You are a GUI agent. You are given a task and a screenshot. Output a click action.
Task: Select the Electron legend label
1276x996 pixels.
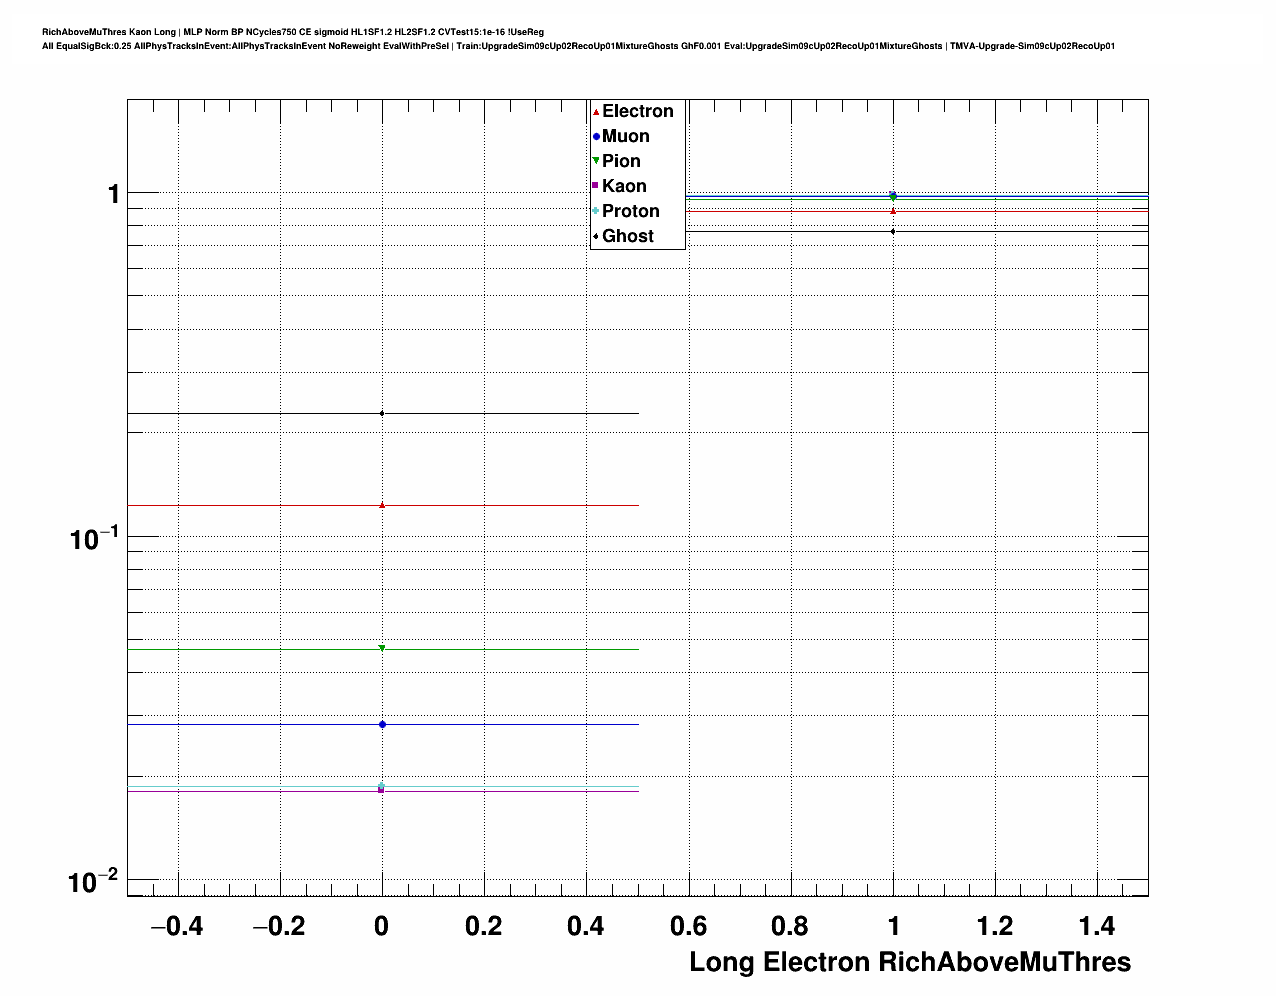pos(638,111)
